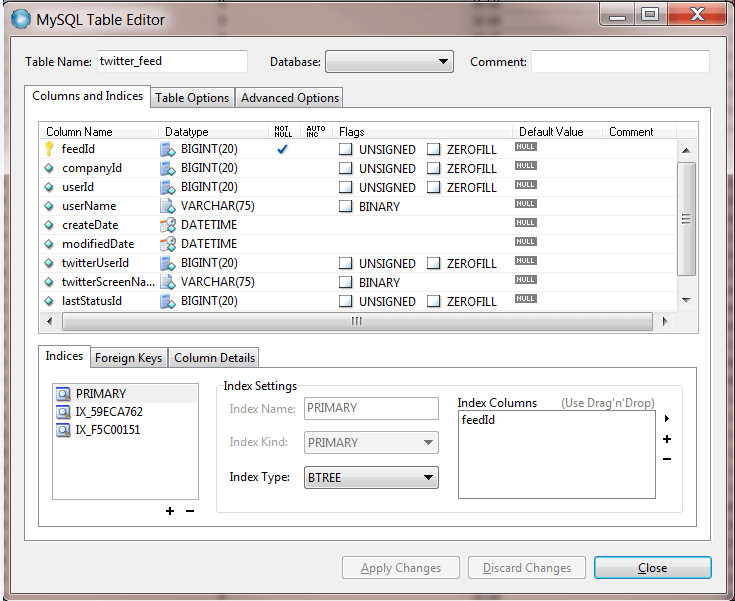The image size is (735, 601).
Task: Click the numeric datatype icon in the lastStatusId row
Action: tap(167, 301)
